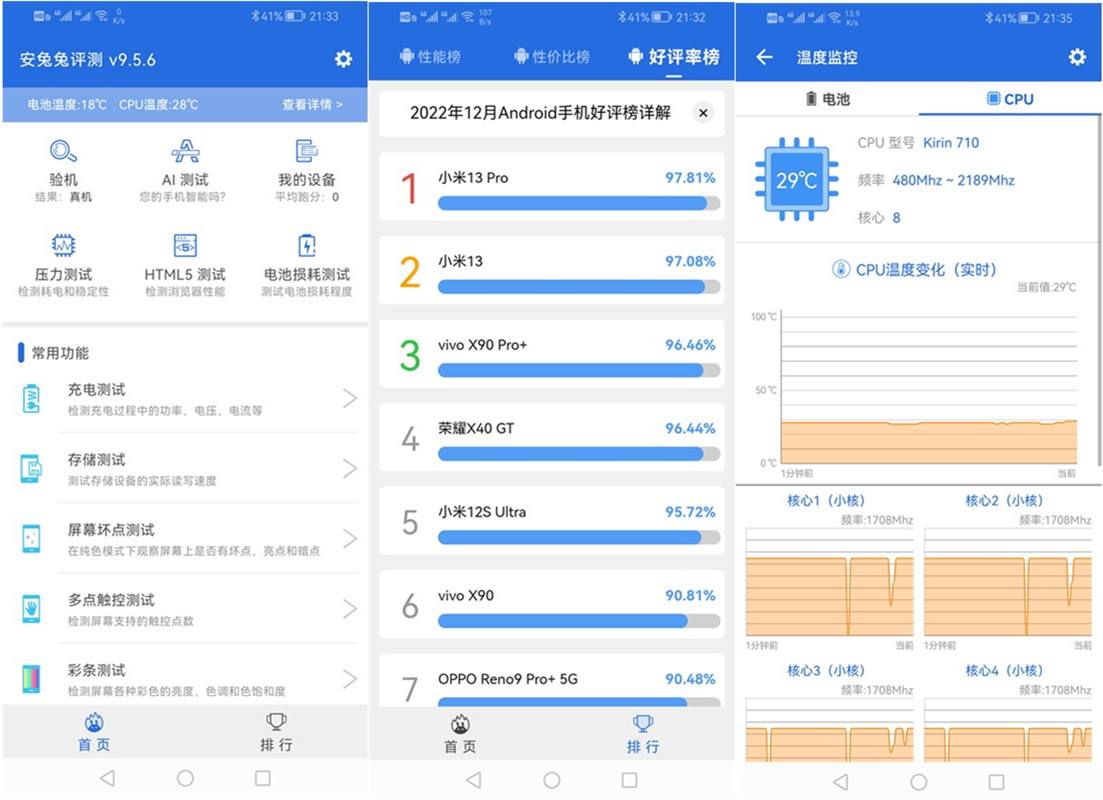Launch the AI 测试 benchmark
Image resolution: width=1103 pixels, height=800 pixels.
(185, 152)
